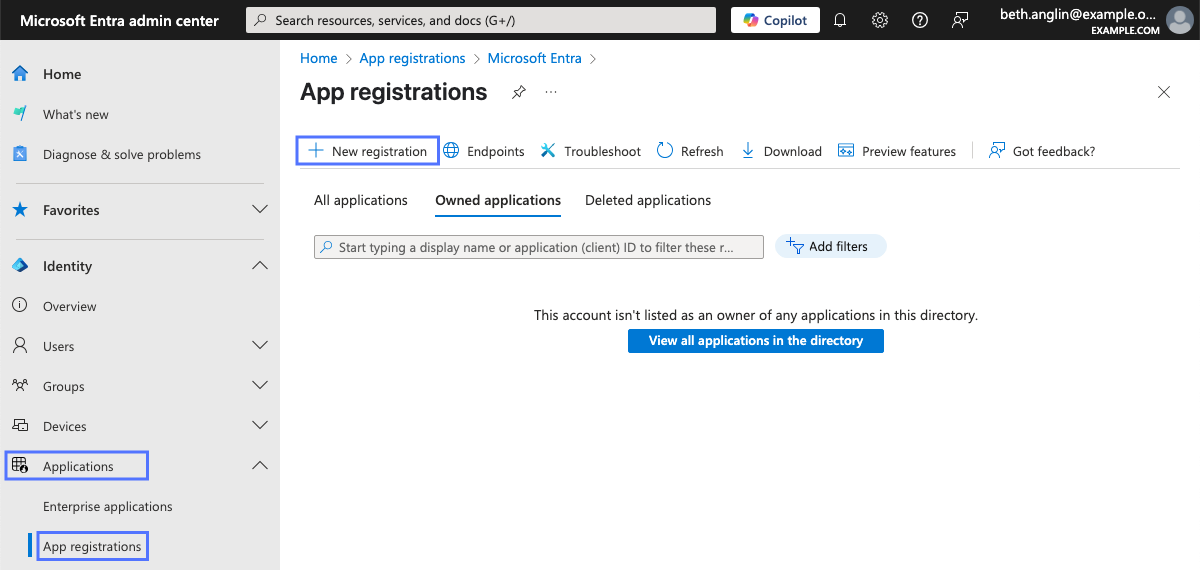This screenshot has width=1200, height=570.
Task: Switch to the Owned applications tab
Action: pyautogui.click(x=498, y=200)
